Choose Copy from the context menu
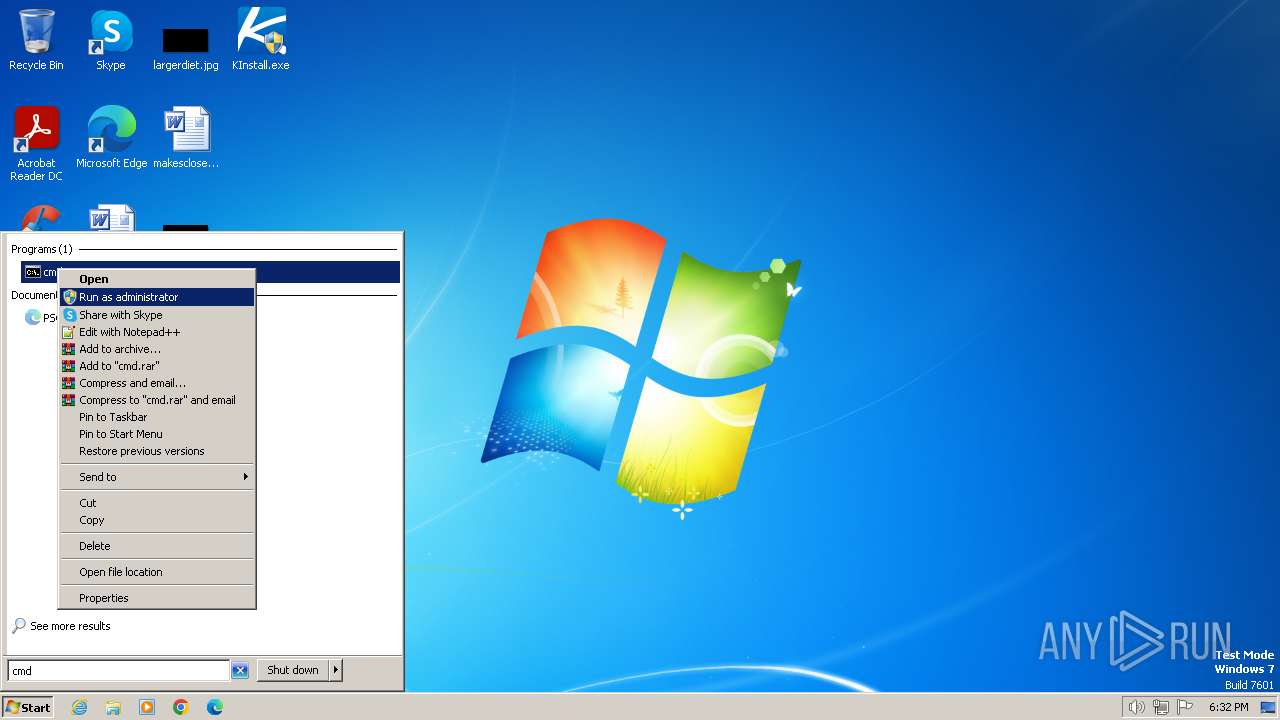The height and width of the screenshot is (720, 1280). click(157, 520)
